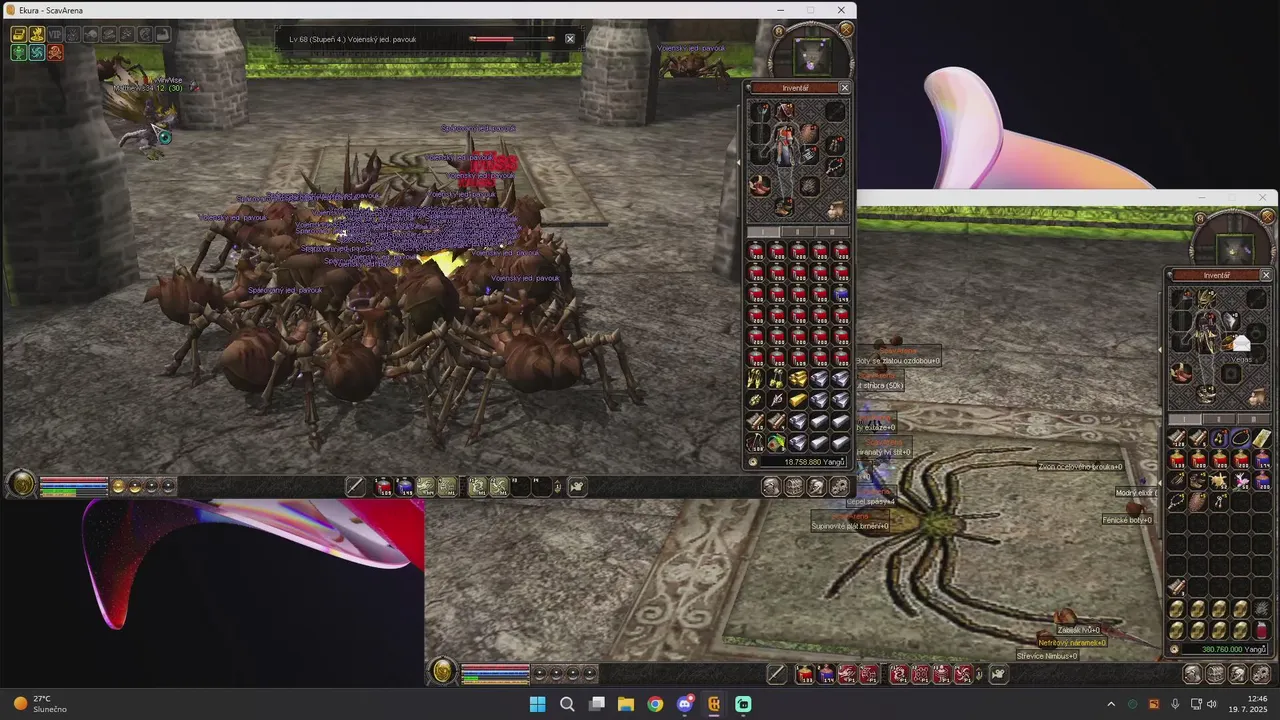Open the leftmost of the four first-window menu buttons
Screen dimensions: 1280x720
[771, 486]
